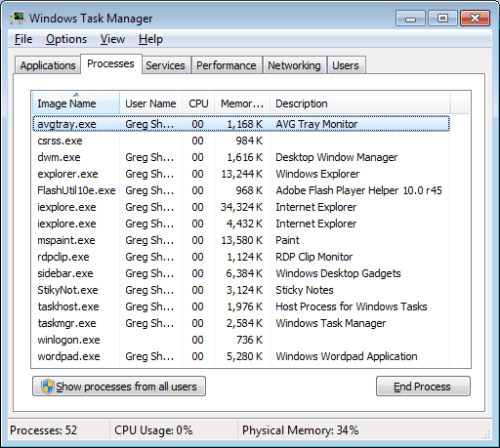Click Show processes from all users button

(119, 386)
